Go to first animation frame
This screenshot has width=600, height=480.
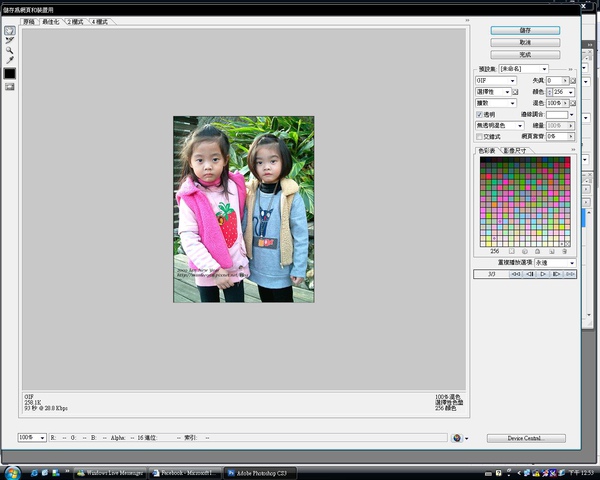(x=516, y=274)
